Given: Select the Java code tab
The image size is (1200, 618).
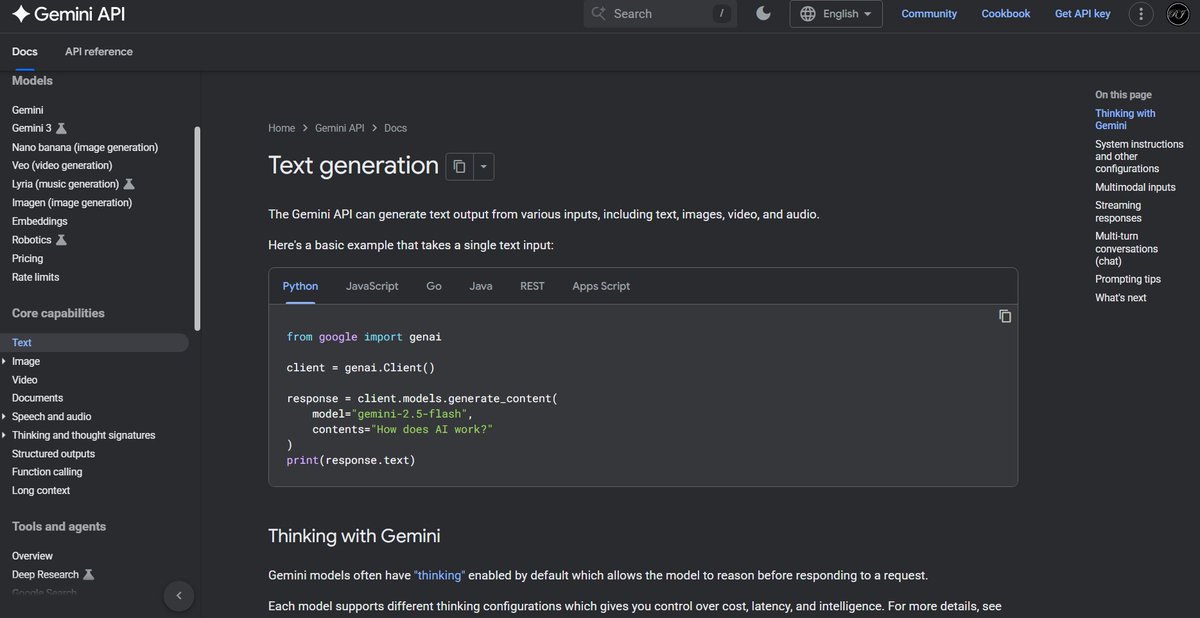Looking at the screenshot, I should pos(481,286).
